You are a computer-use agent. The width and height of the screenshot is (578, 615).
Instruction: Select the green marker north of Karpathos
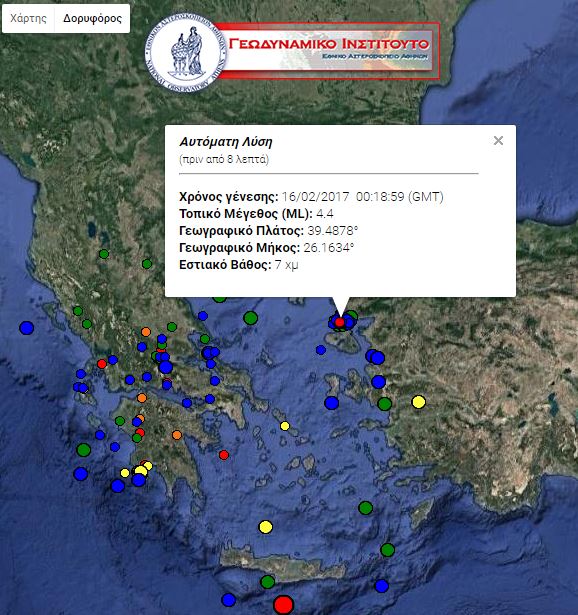pyautogui.click(x=365, y=508)
